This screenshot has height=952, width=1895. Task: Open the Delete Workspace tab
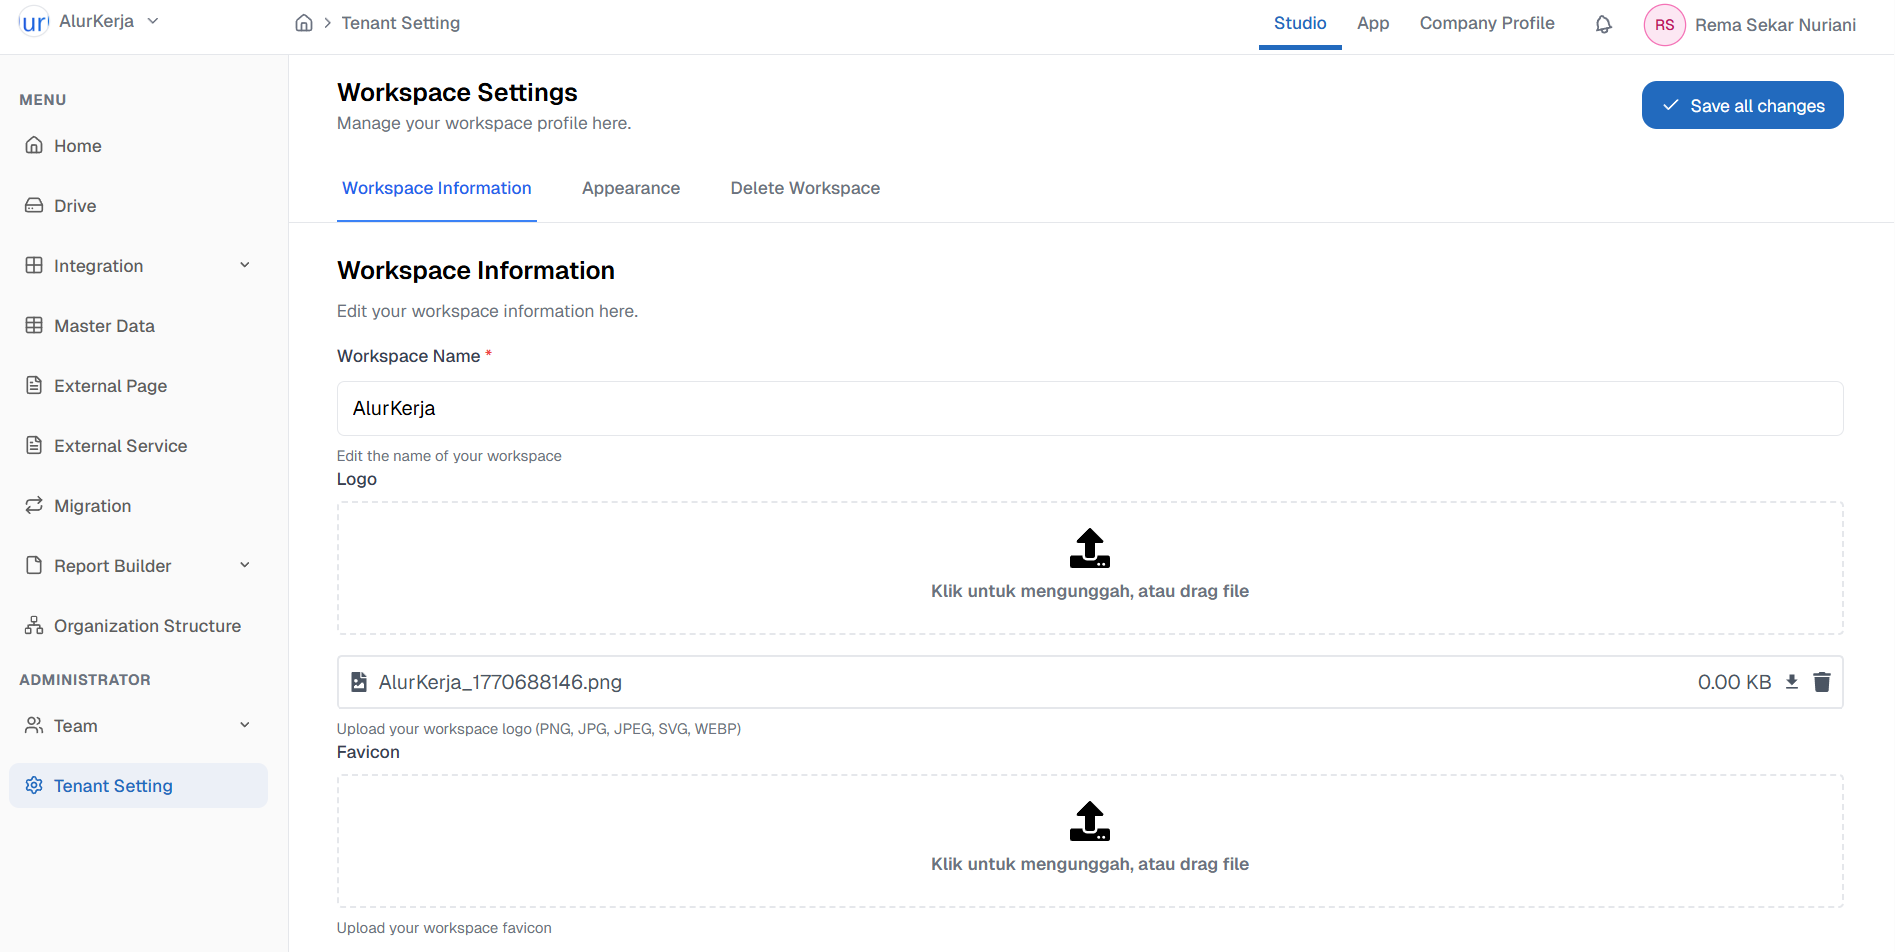coord(805,188)
